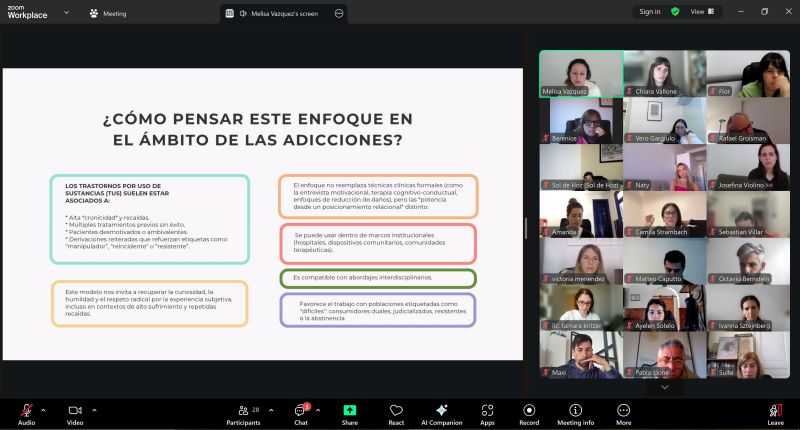Leave the meeting

[775, 412]
